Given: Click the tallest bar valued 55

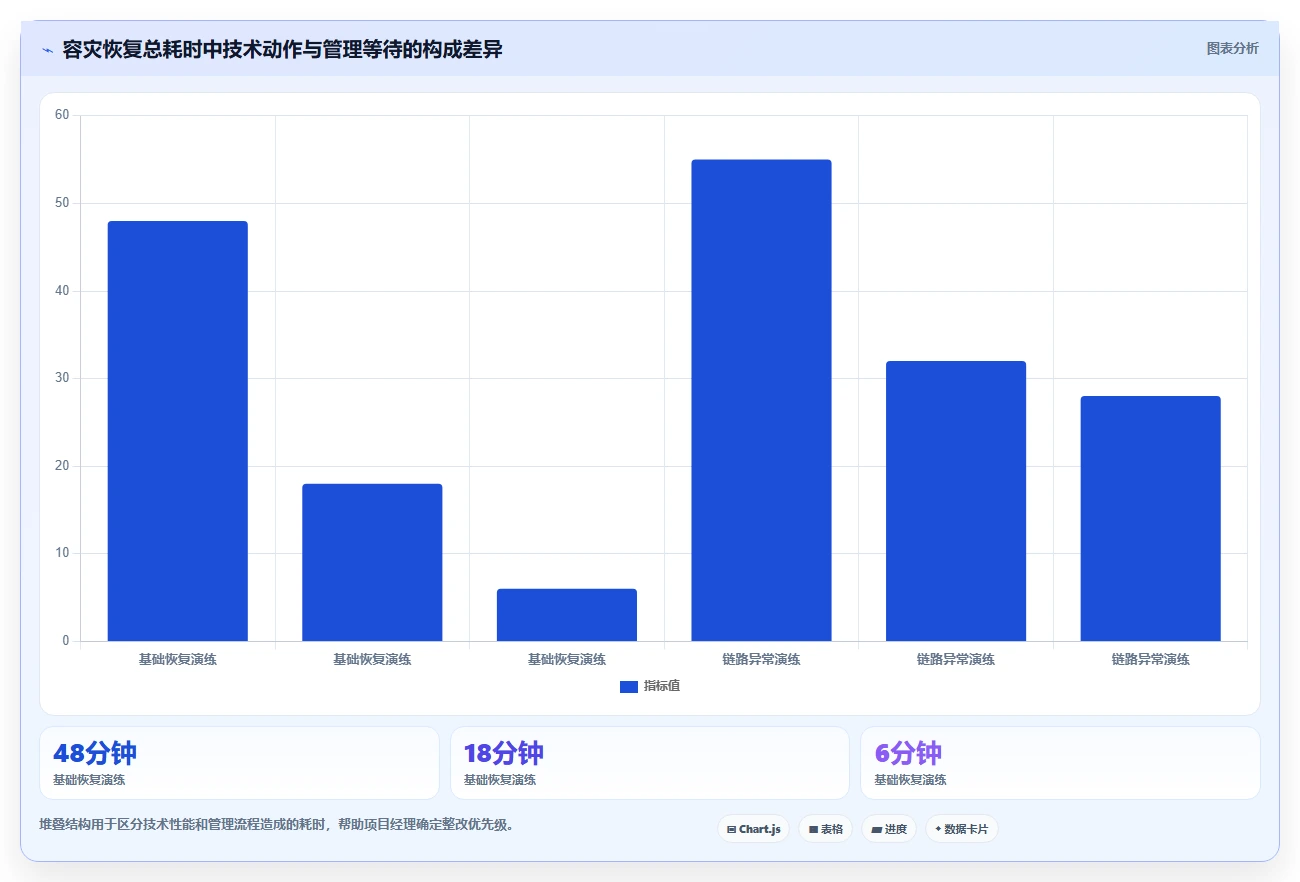Looking at the screenshot, I should tap(761, 400).
